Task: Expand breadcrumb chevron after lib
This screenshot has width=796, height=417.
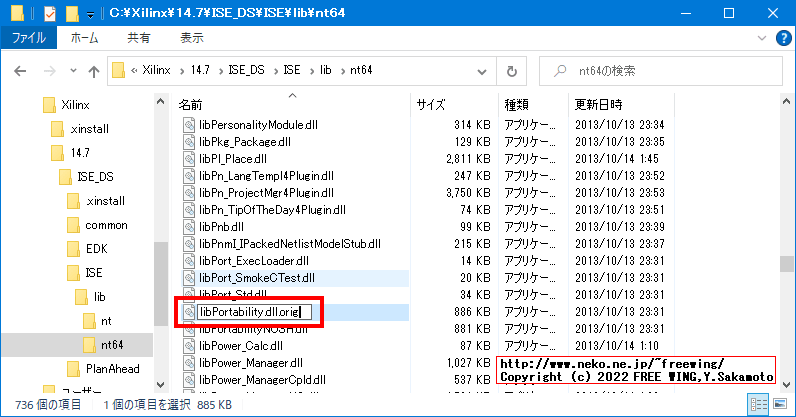Action: tap(342, 71)
